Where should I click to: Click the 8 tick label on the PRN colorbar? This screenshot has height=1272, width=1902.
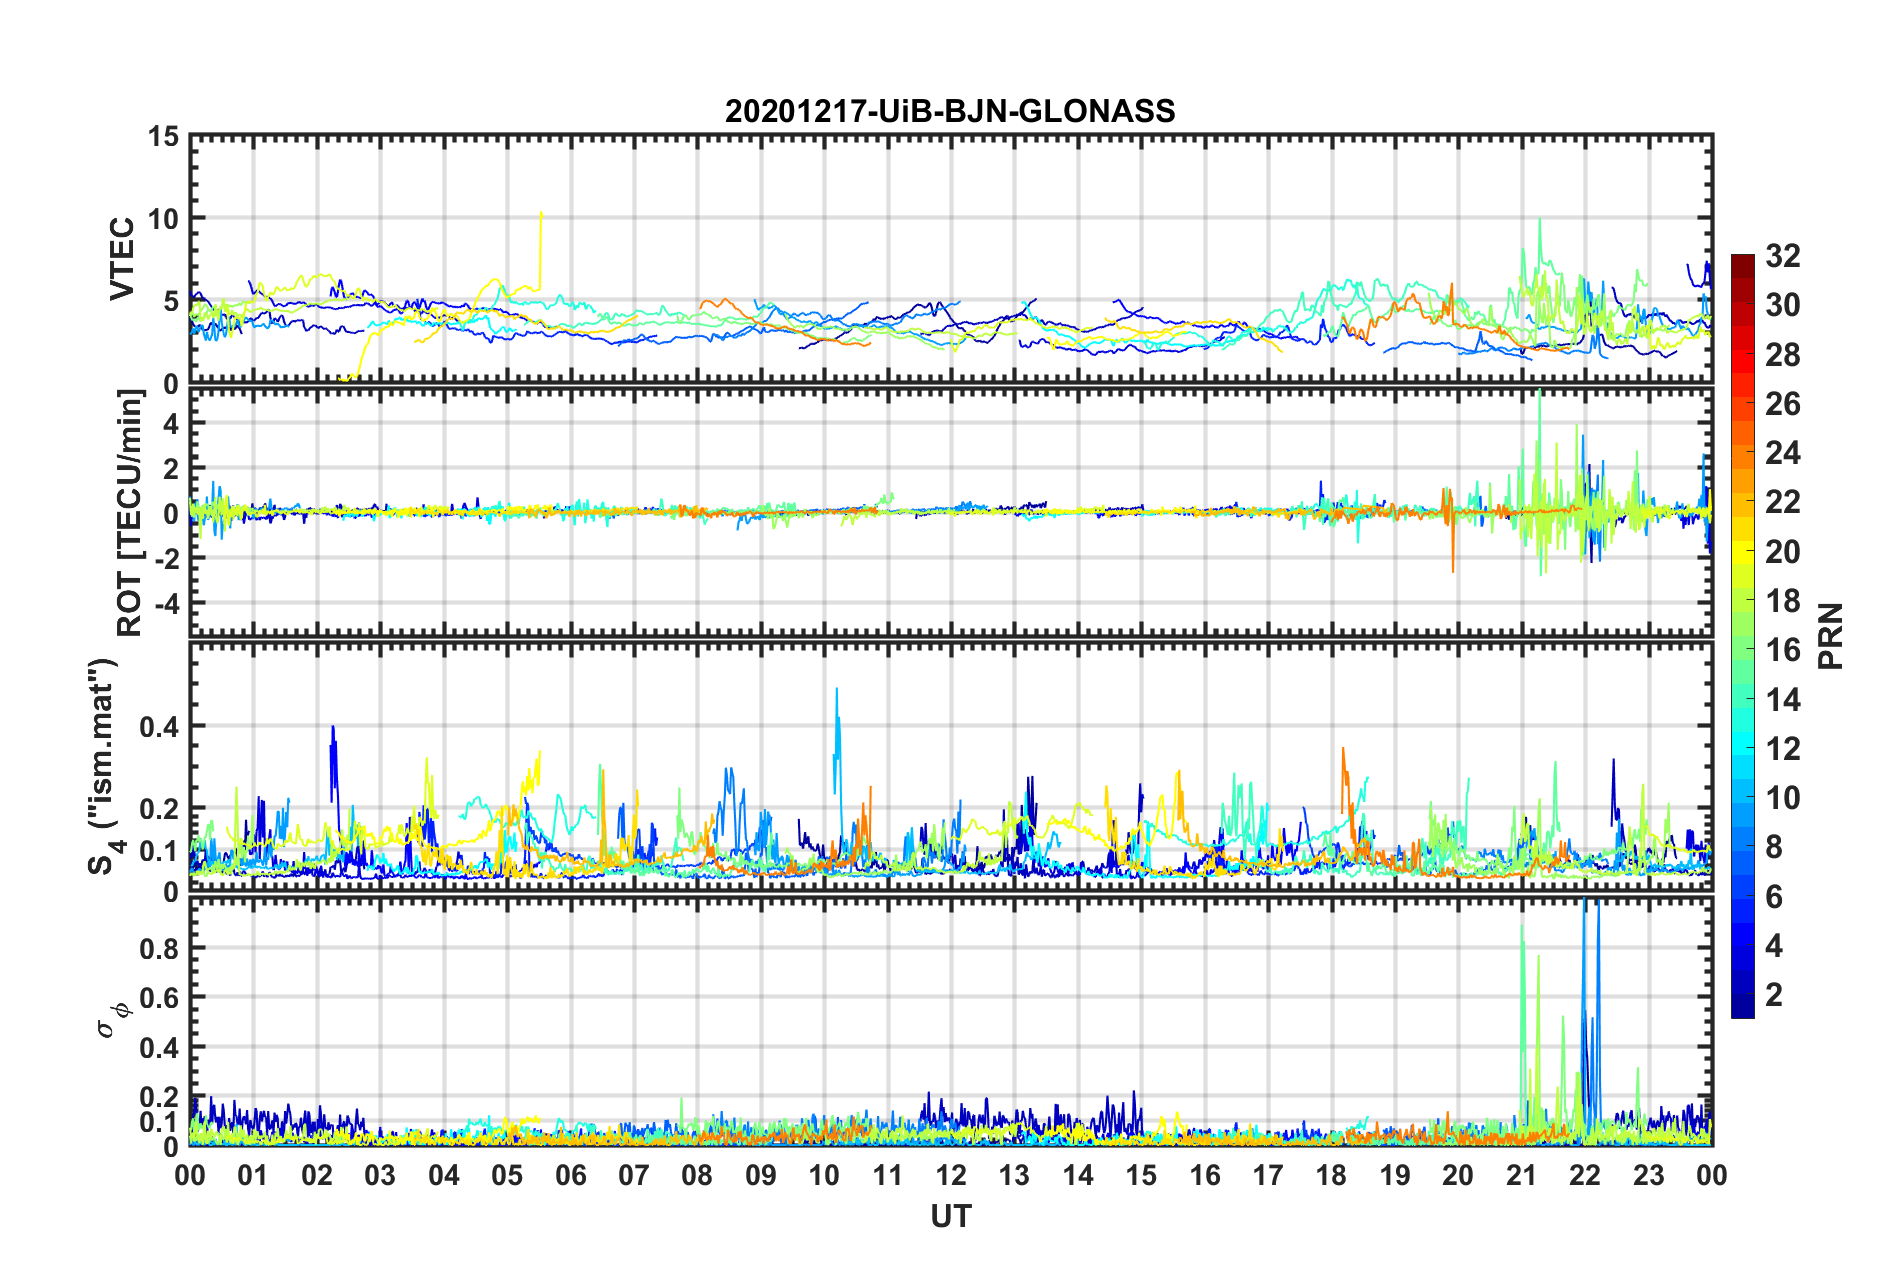(x=1774, y=847)
